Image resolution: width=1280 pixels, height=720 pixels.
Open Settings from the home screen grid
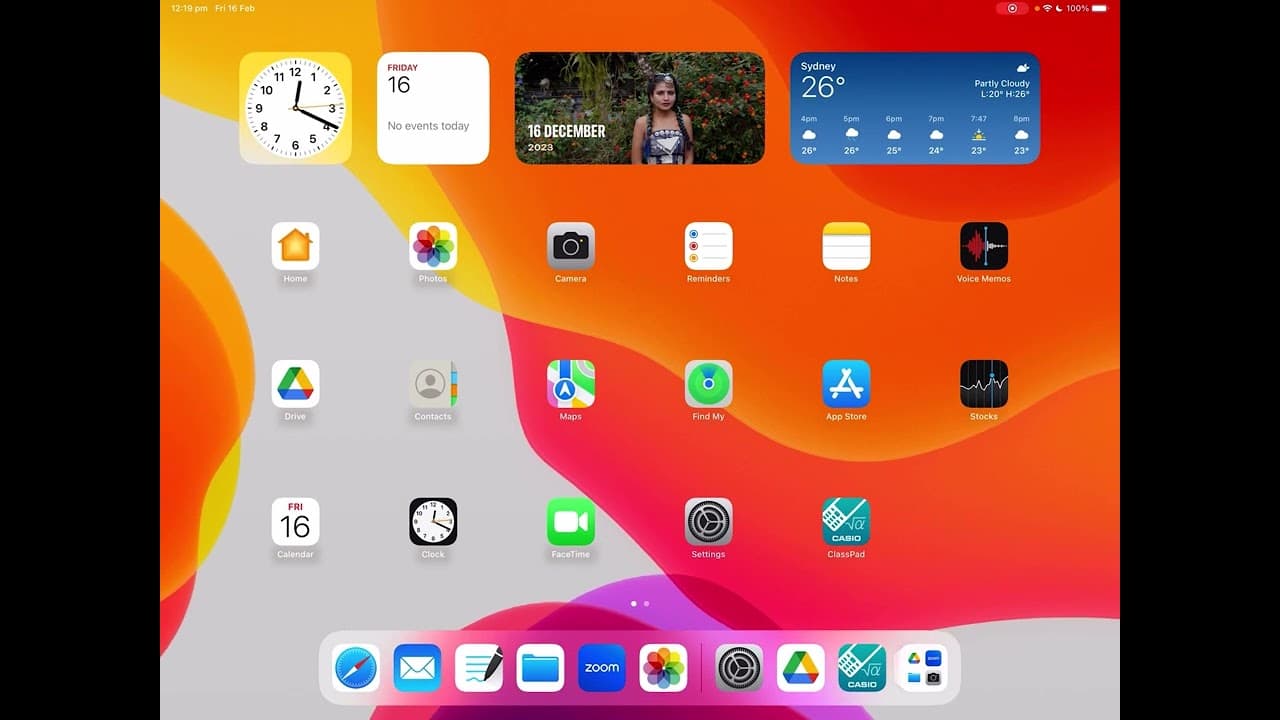point(709,522)
